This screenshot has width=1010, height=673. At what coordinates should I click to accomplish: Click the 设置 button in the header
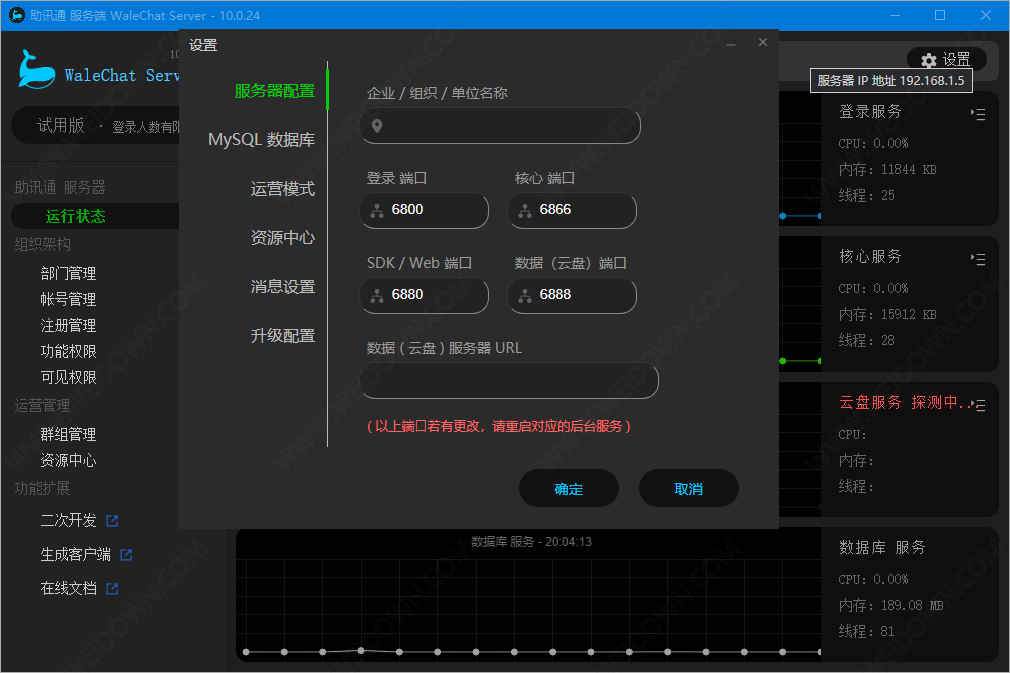(x=947, y=60)
